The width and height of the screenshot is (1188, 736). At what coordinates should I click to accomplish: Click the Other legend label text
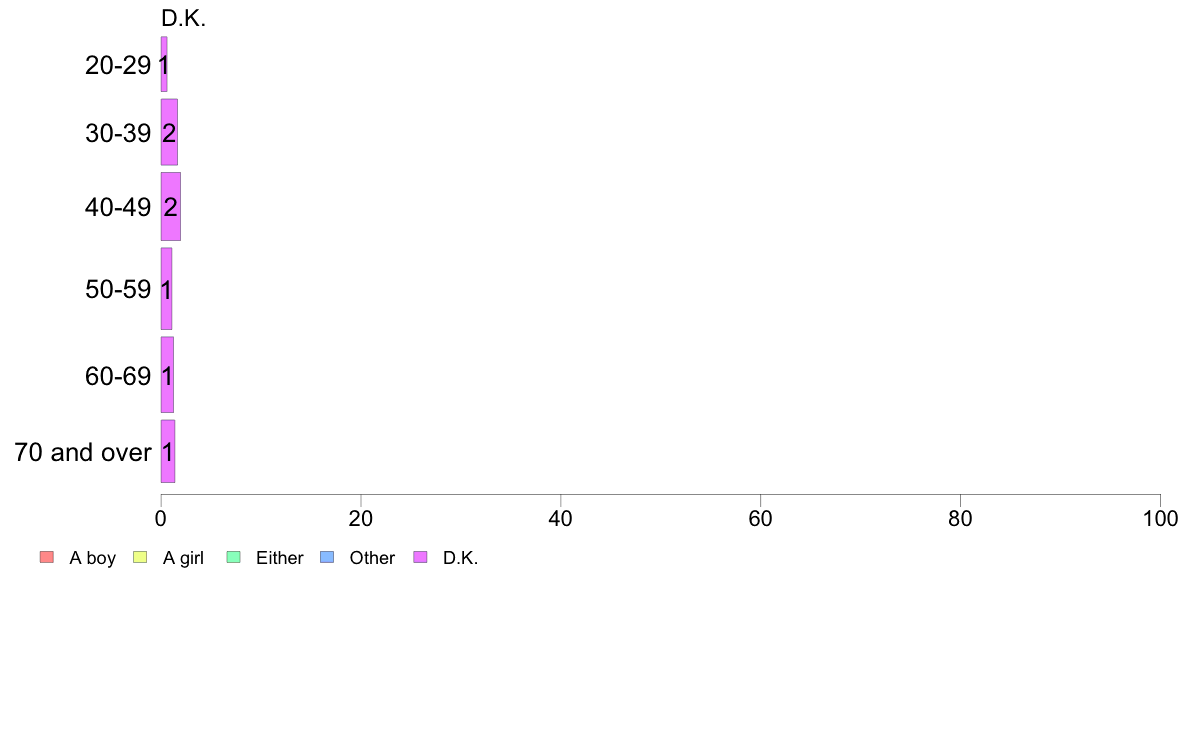tap(372, 558)
